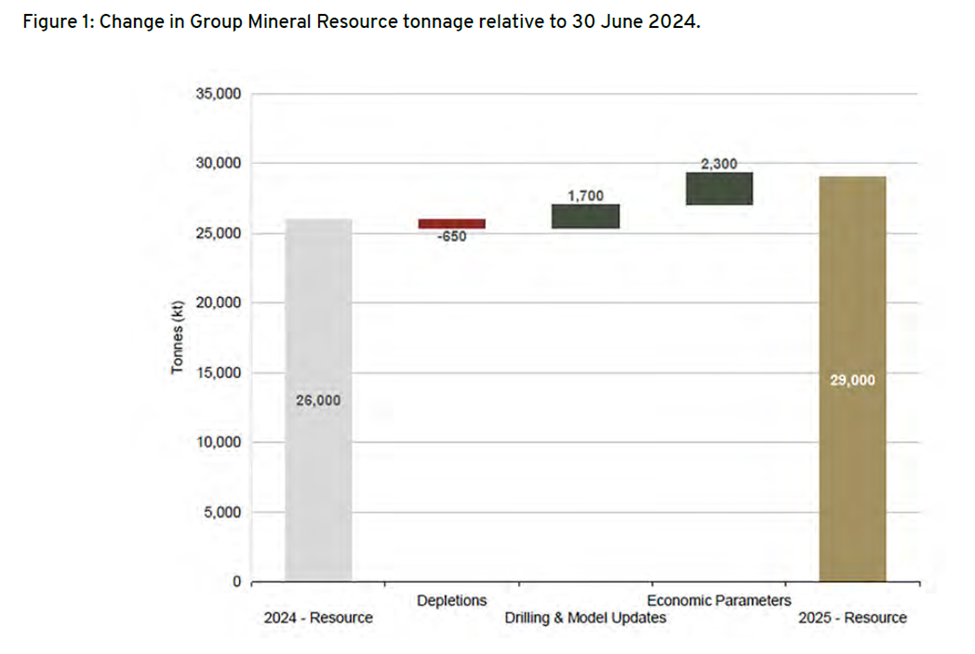Click the '2025 - Resource' axis label
Screen dimensions: 975x654
pos(852,618)
